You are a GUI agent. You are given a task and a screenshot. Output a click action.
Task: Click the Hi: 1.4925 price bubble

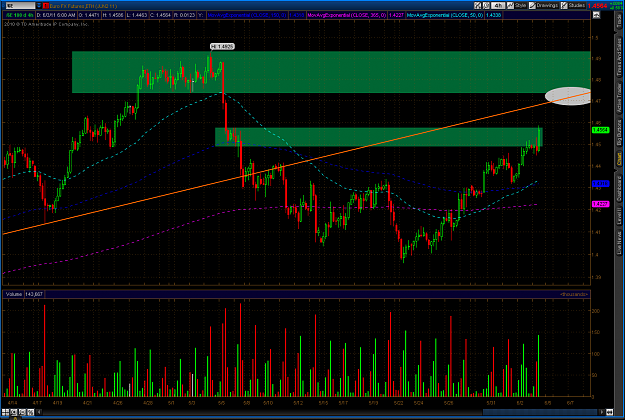[222, 47]
